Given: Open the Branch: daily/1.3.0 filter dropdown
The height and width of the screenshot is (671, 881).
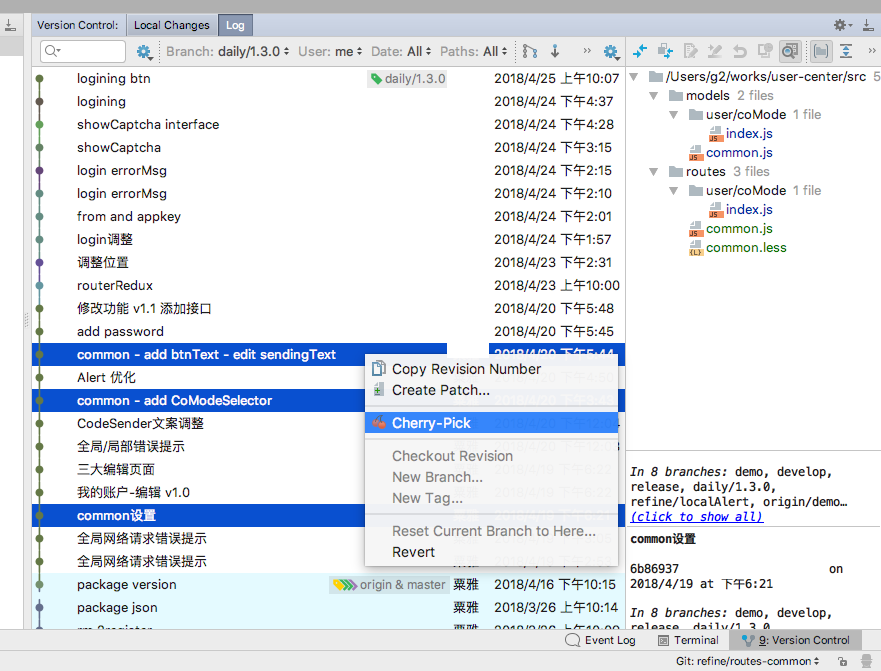Looking at the screenshot, I should 228,52.
